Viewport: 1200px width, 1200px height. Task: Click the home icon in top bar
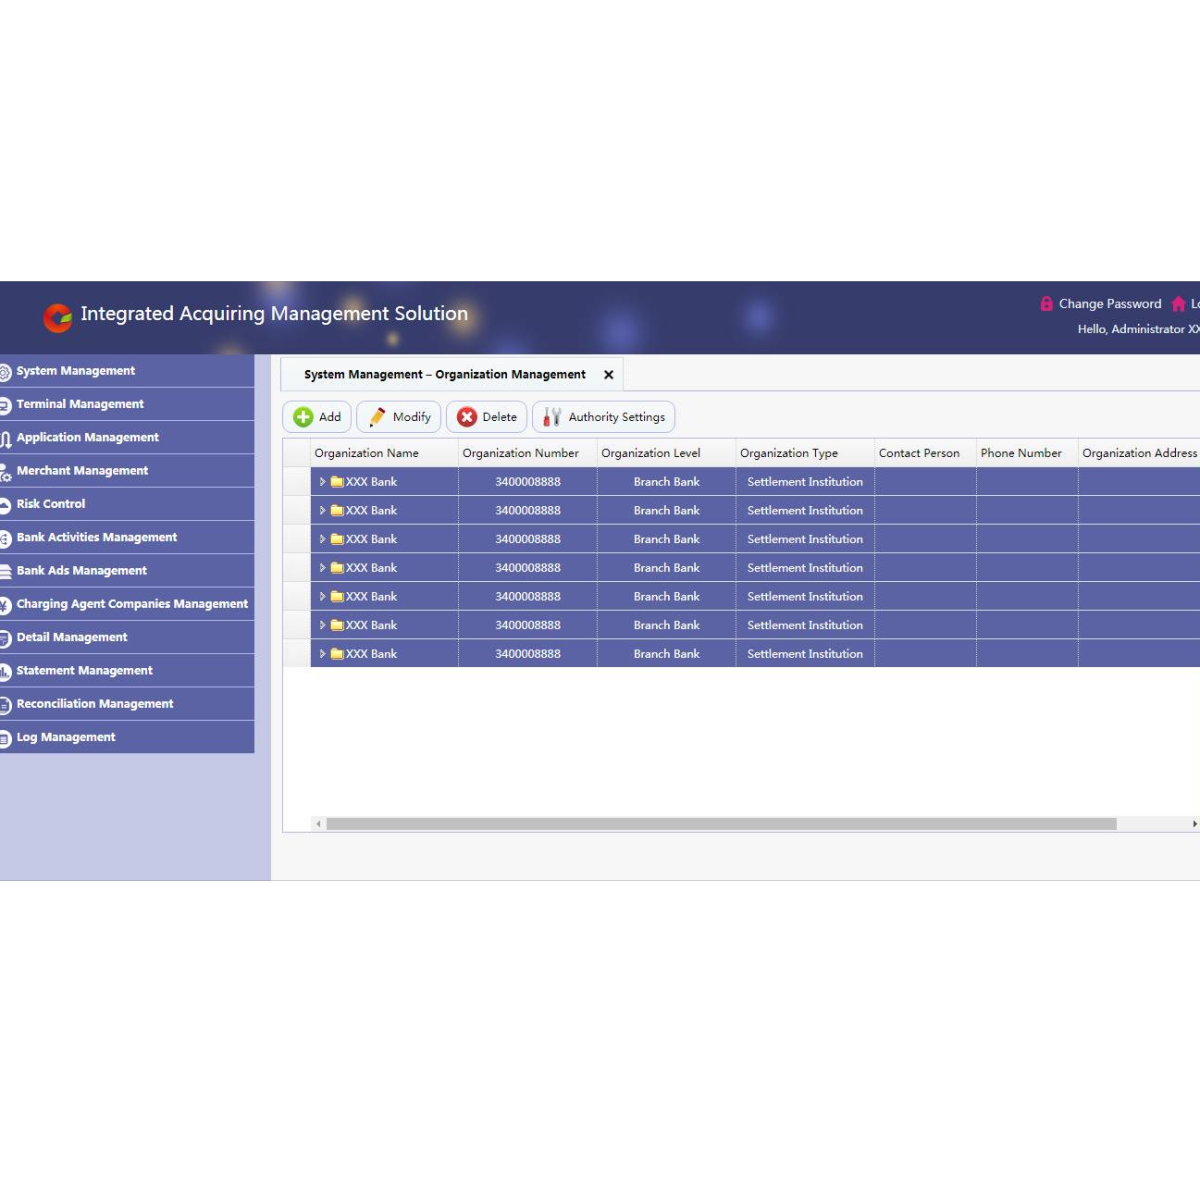(1178, 303)
